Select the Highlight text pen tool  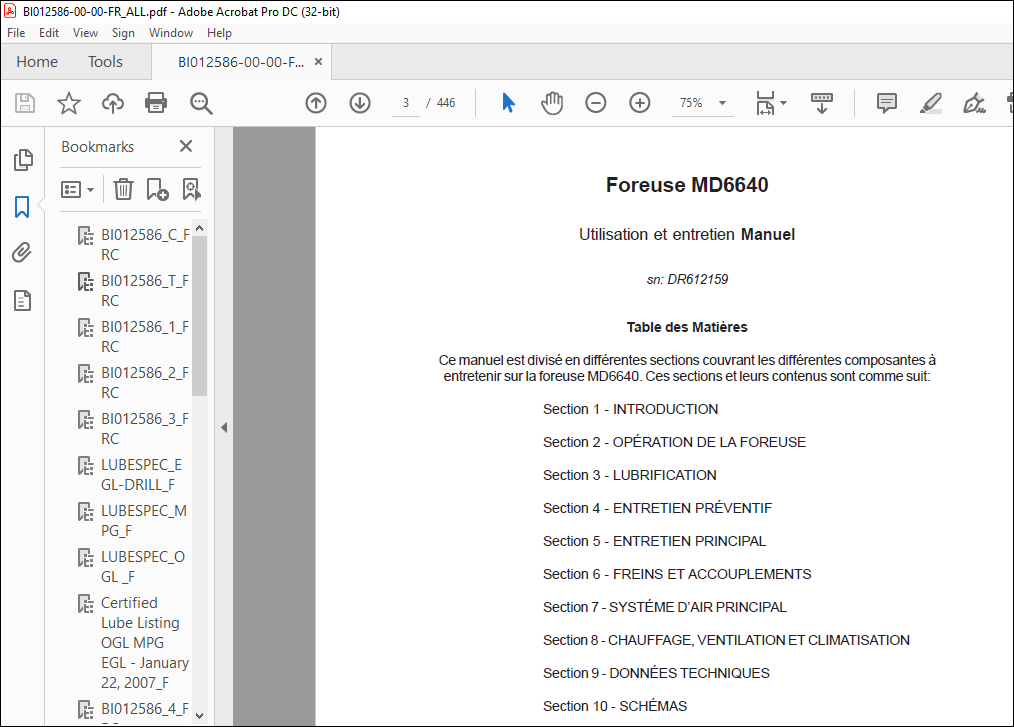[931, 103]
